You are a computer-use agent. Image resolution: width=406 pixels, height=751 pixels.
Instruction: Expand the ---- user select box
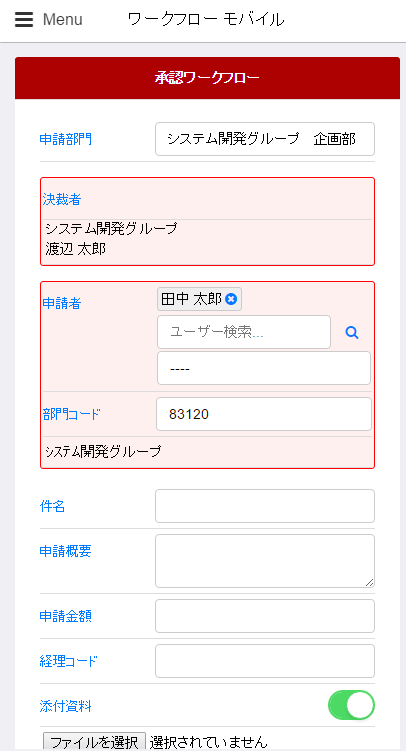(x=264, y=368)
